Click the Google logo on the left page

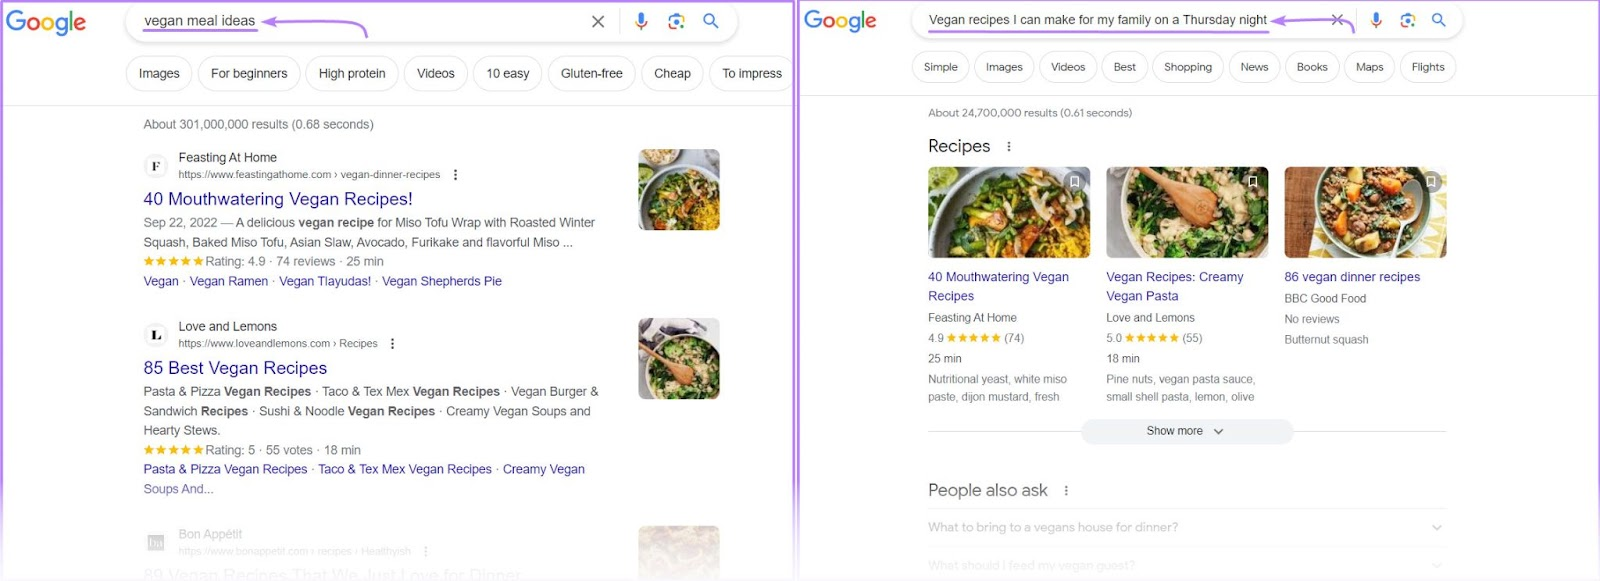[45, 22]
